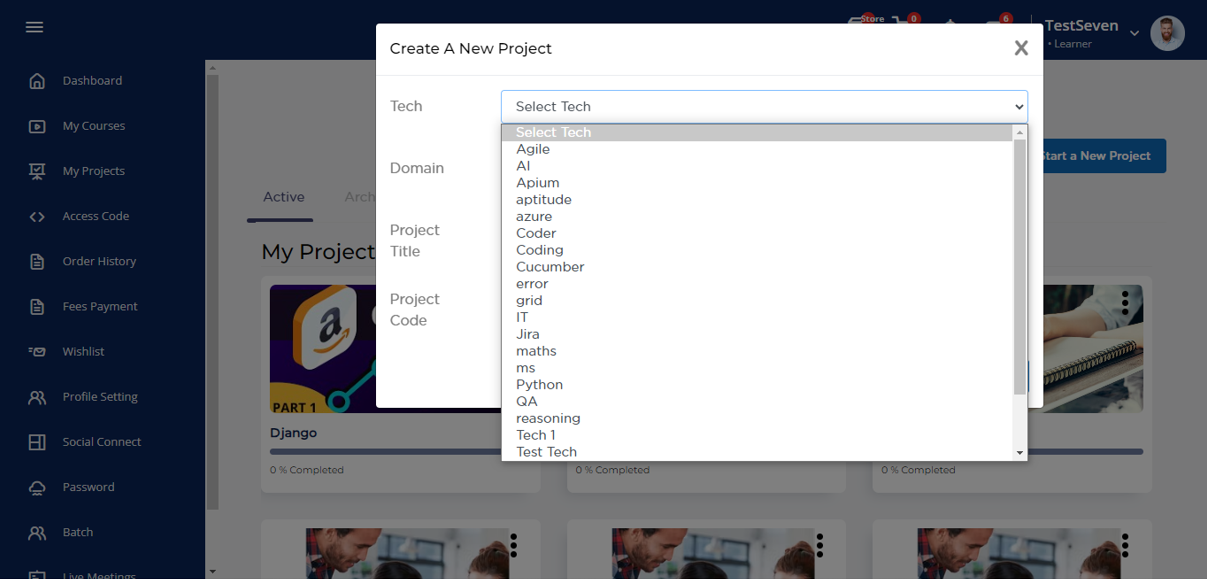Click the Dashboard home icon

[x=37, y=81]
